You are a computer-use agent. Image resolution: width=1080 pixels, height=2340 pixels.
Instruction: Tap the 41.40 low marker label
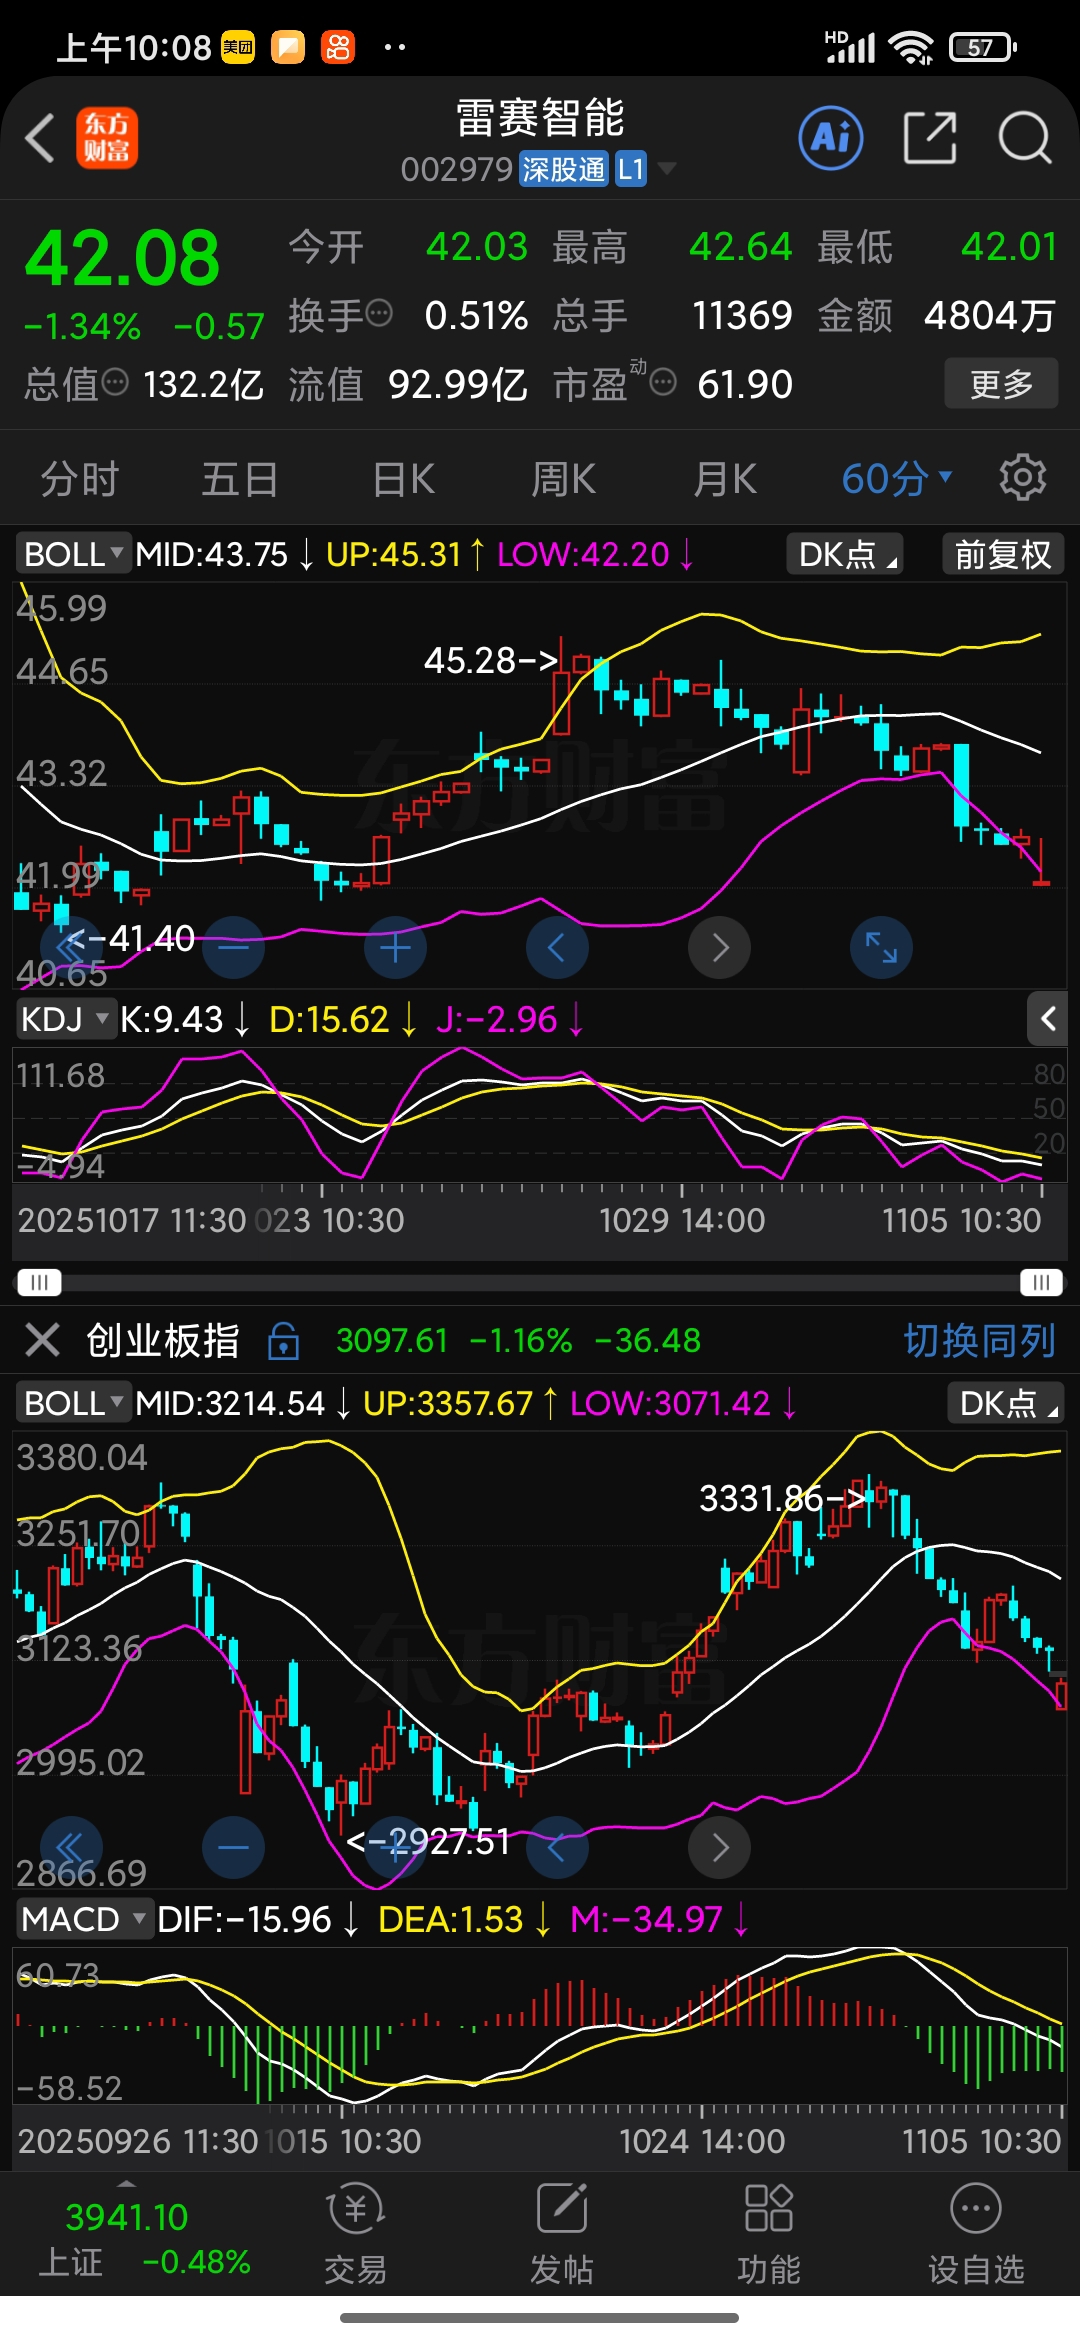(x=130, y=938)
